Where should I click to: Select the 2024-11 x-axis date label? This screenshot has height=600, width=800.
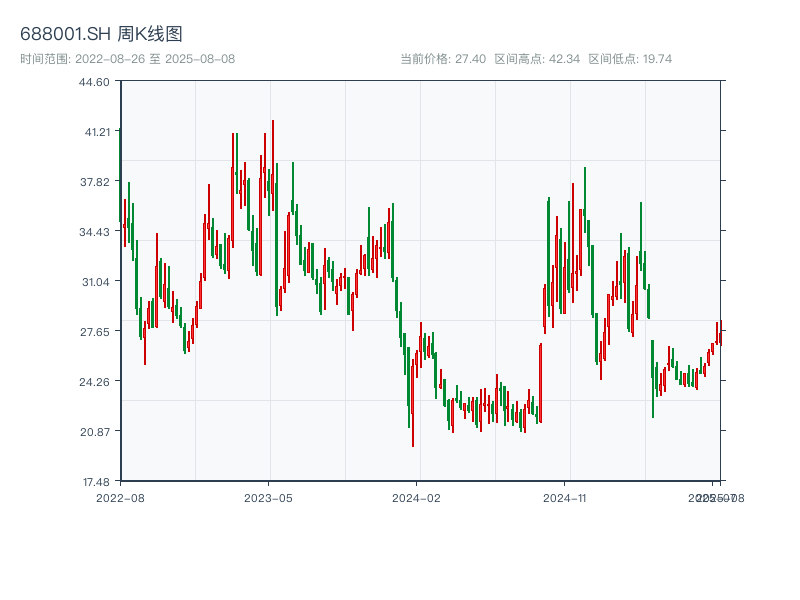(564, 497)
